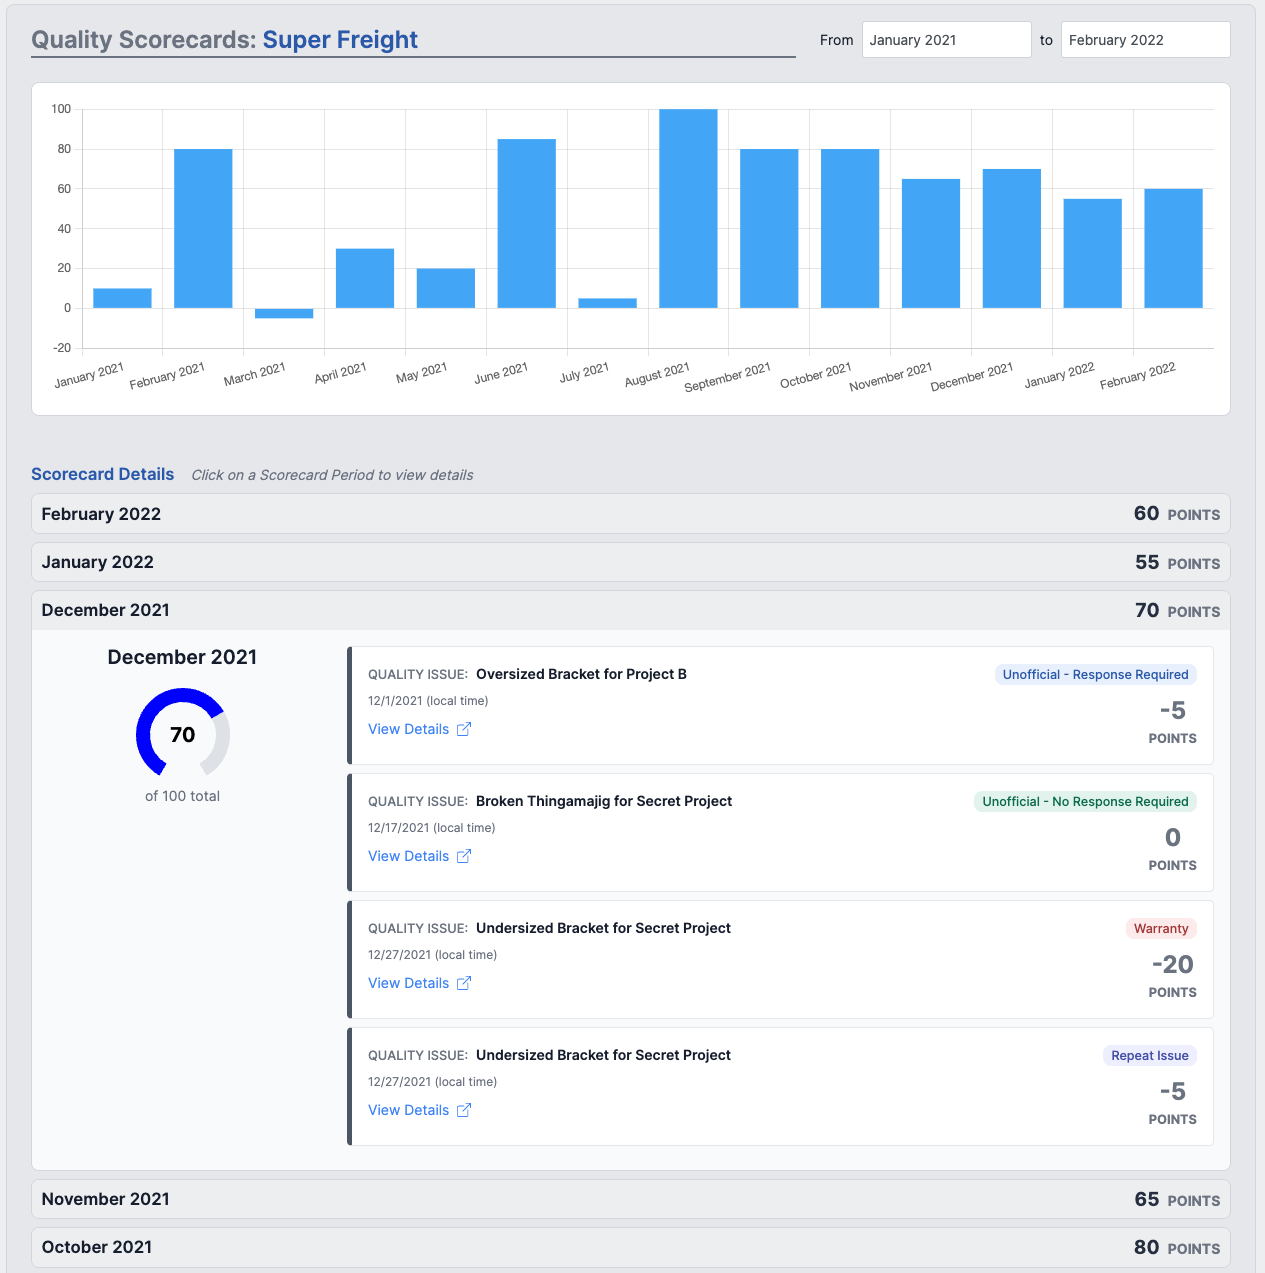Click the to date field showing February 2022

click(x=1145, y=40)
